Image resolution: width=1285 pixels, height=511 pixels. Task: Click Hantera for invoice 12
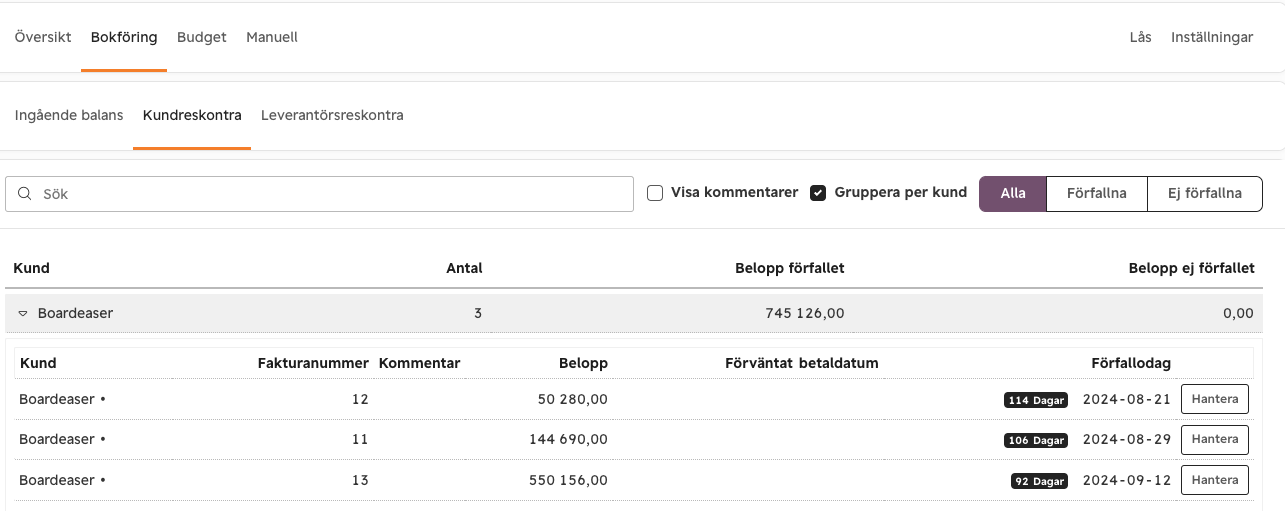(1215, 399)
